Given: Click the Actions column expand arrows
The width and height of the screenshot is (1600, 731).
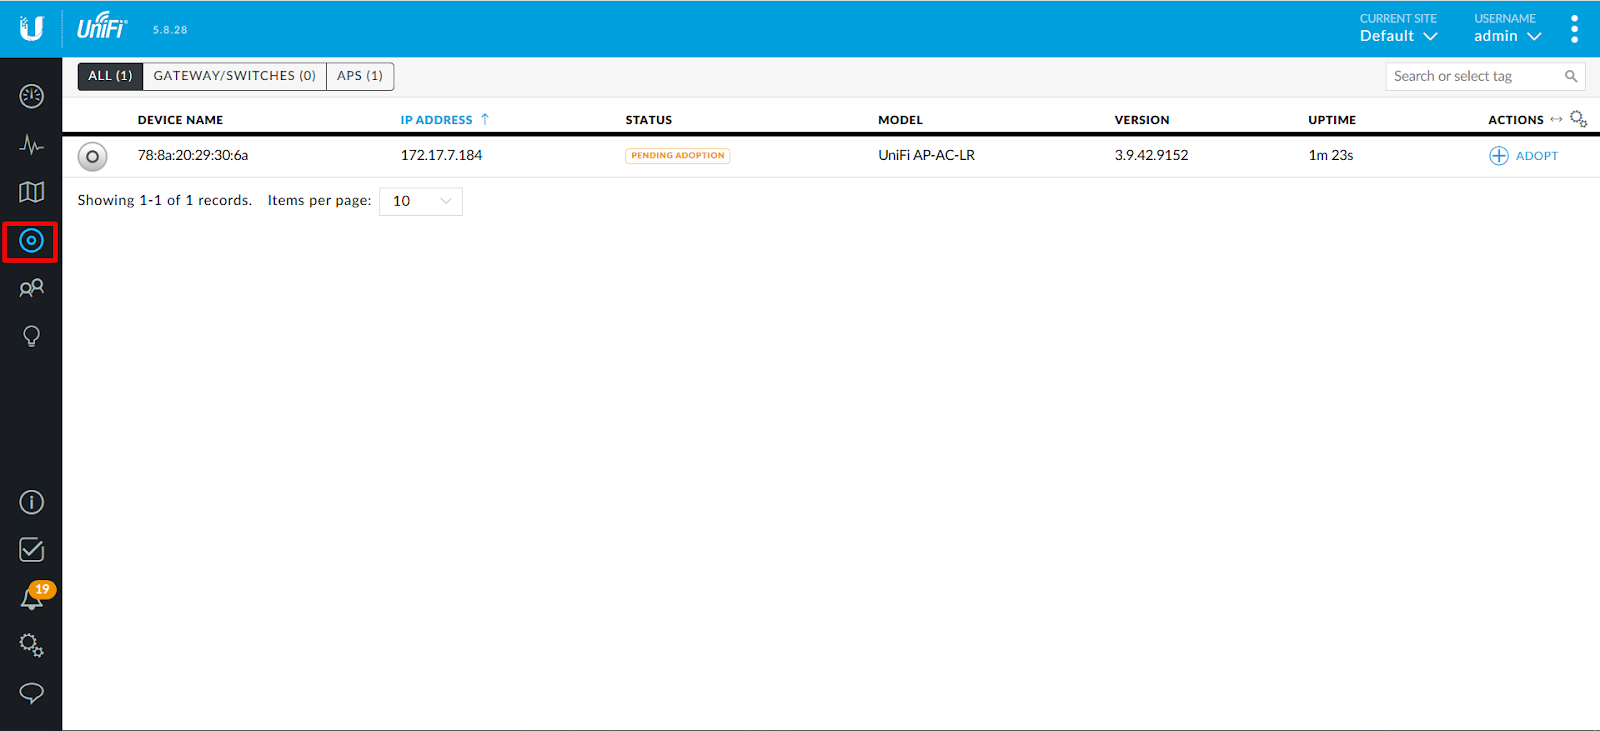Looking at the screenshot, I should coord(1556,119).
